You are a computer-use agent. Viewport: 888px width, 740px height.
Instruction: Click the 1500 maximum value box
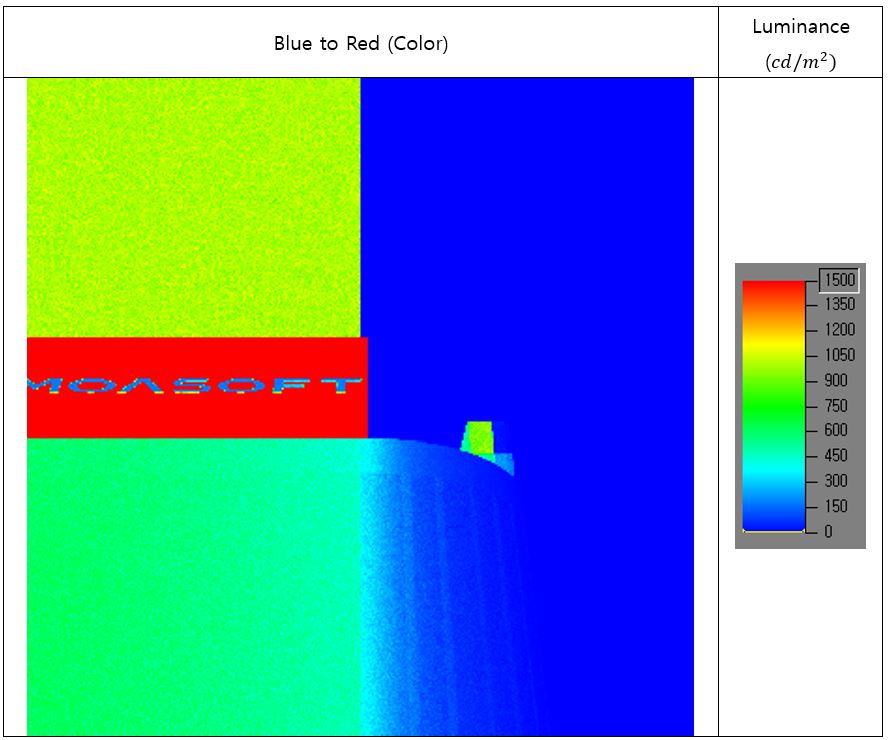839,280
